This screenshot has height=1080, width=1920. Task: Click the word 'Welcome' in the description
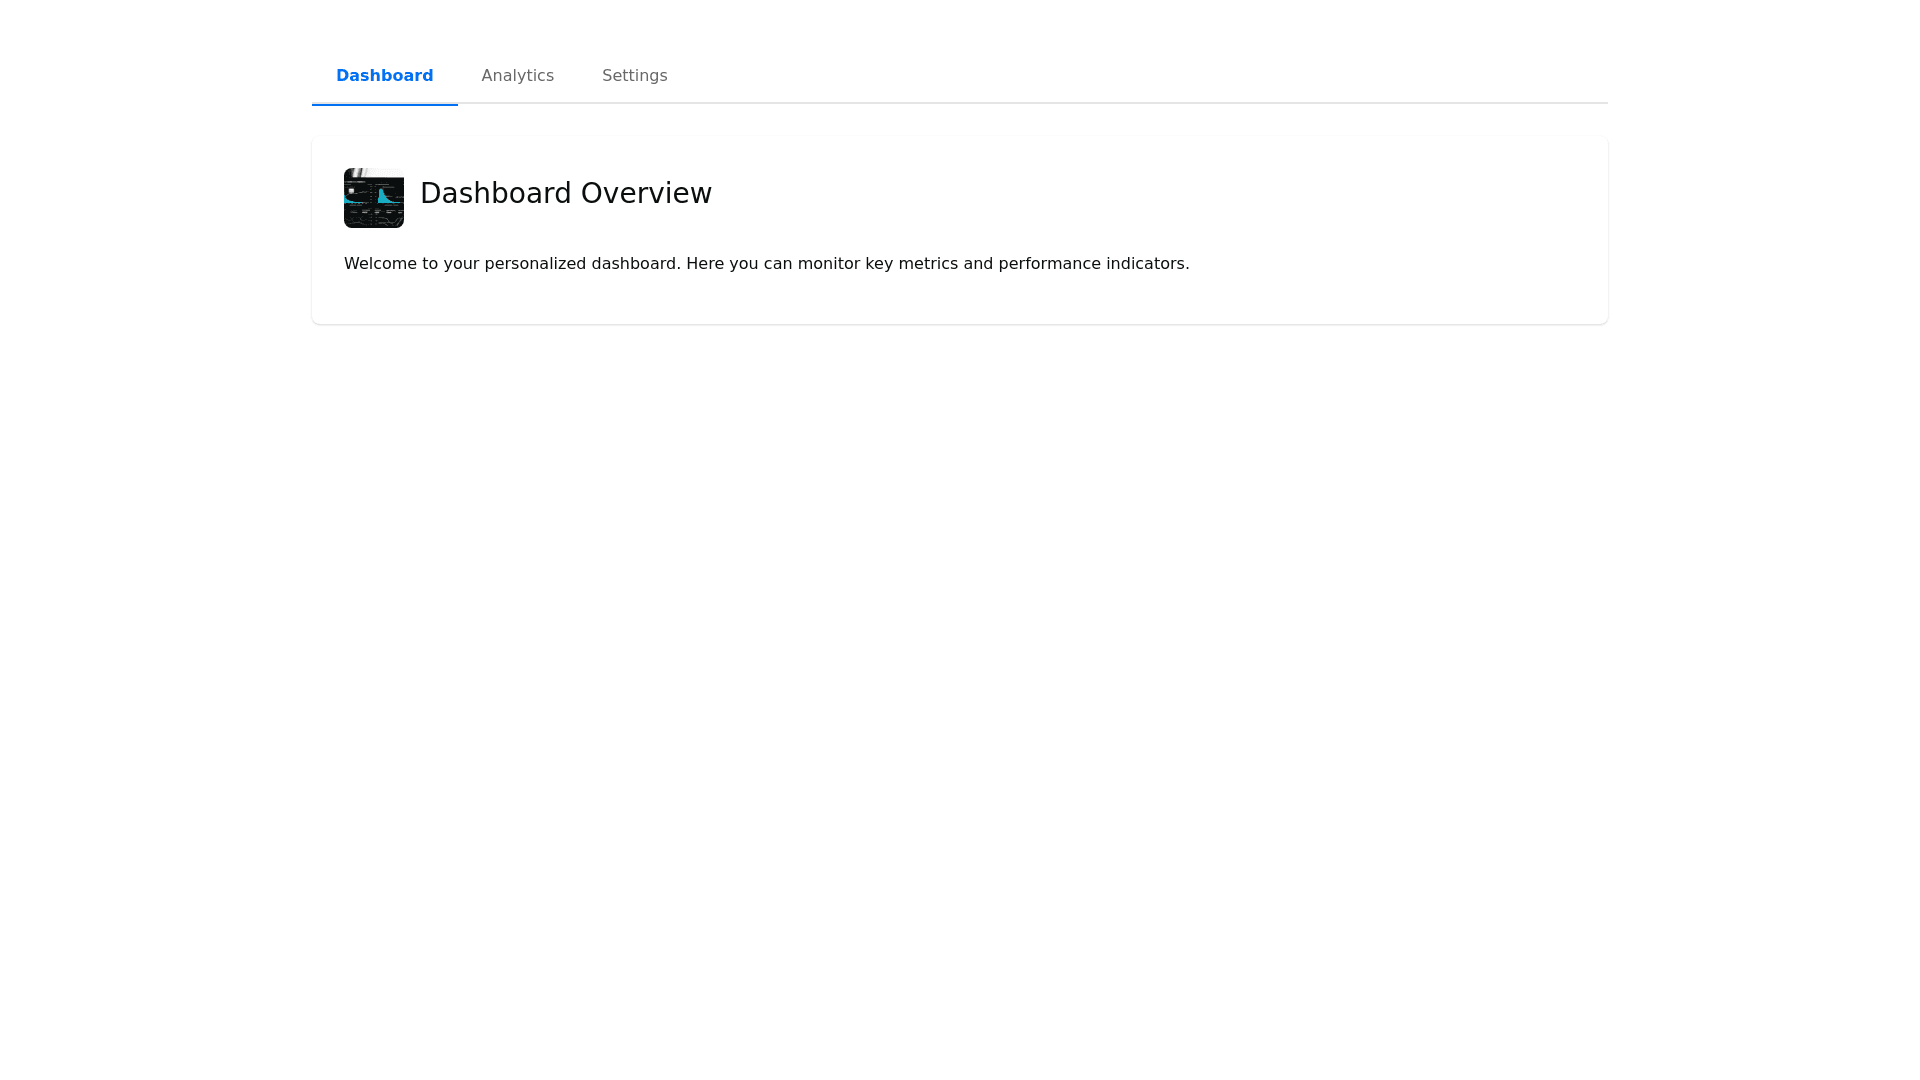(x=380, y=264)
